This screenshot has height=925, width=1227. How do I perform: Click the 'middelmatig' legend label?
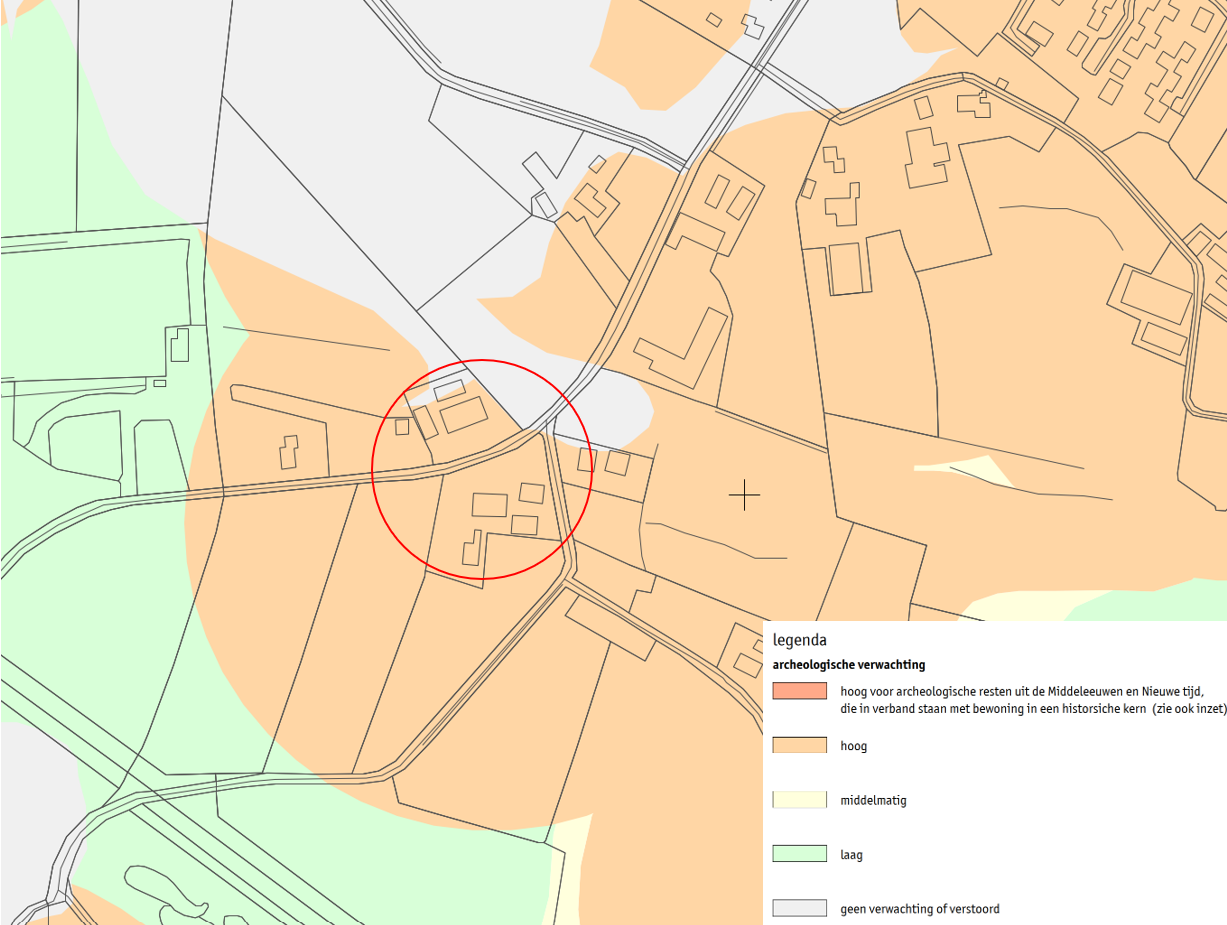tap(874, 800)
